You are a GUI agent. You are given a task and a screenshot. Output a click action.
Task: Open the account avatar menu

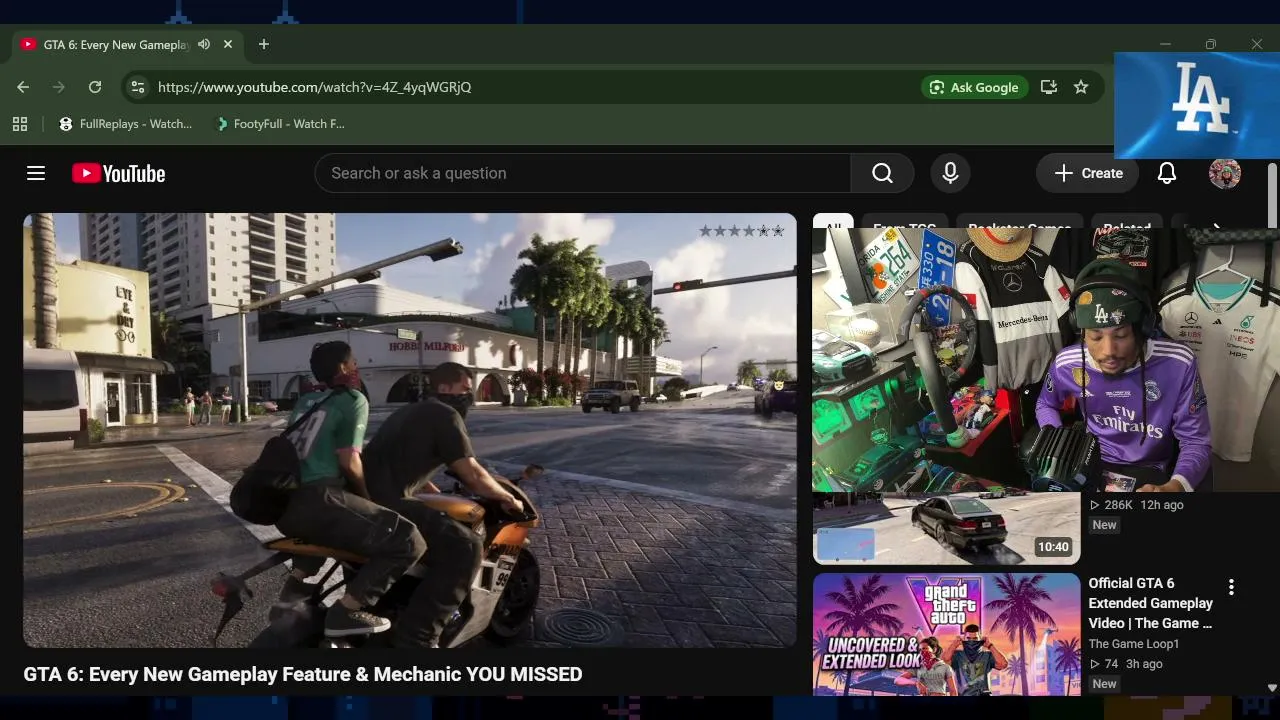(x=1225, y=173)
